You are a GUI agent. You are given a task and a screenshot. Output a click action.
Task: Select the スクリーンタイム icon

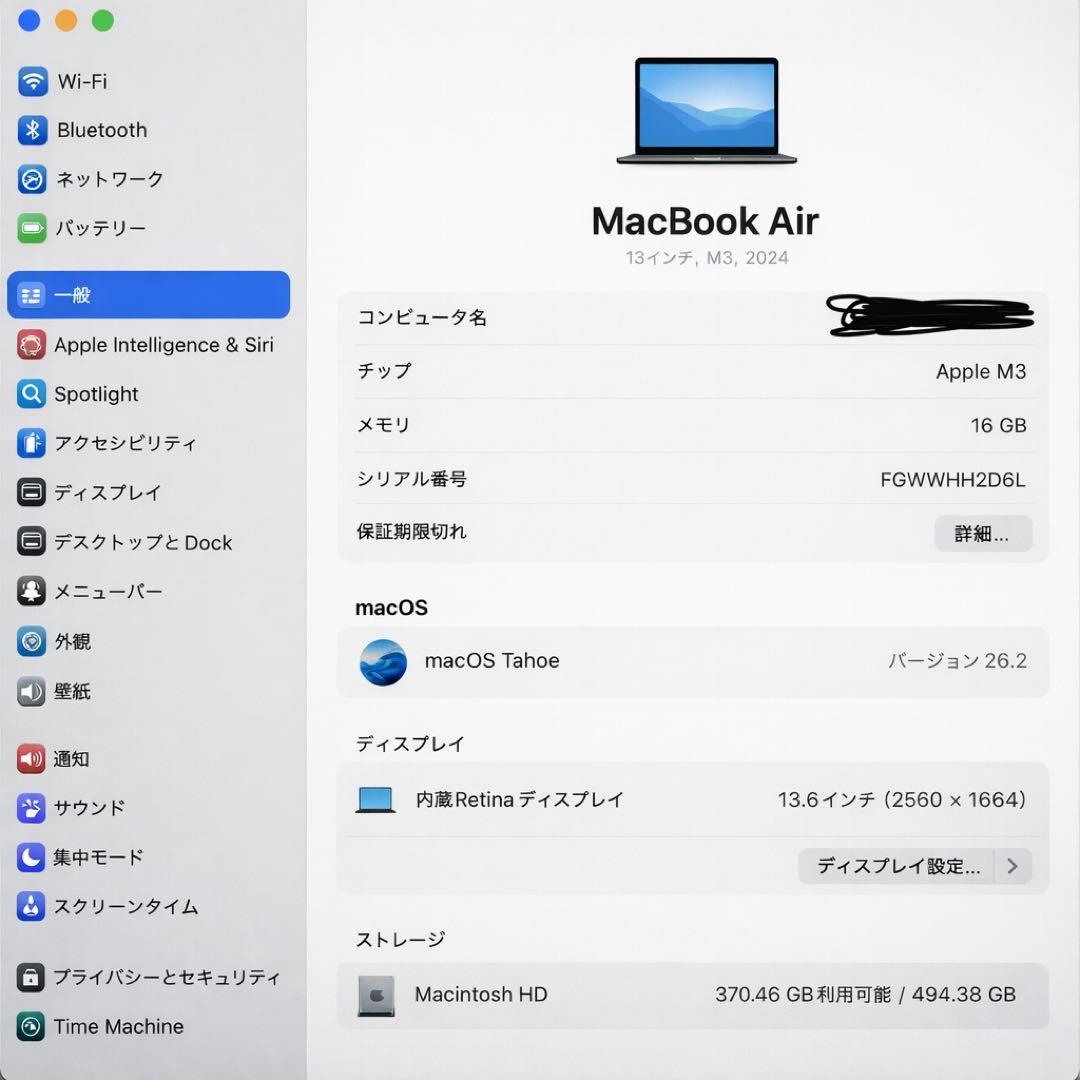tap(31, 907)
